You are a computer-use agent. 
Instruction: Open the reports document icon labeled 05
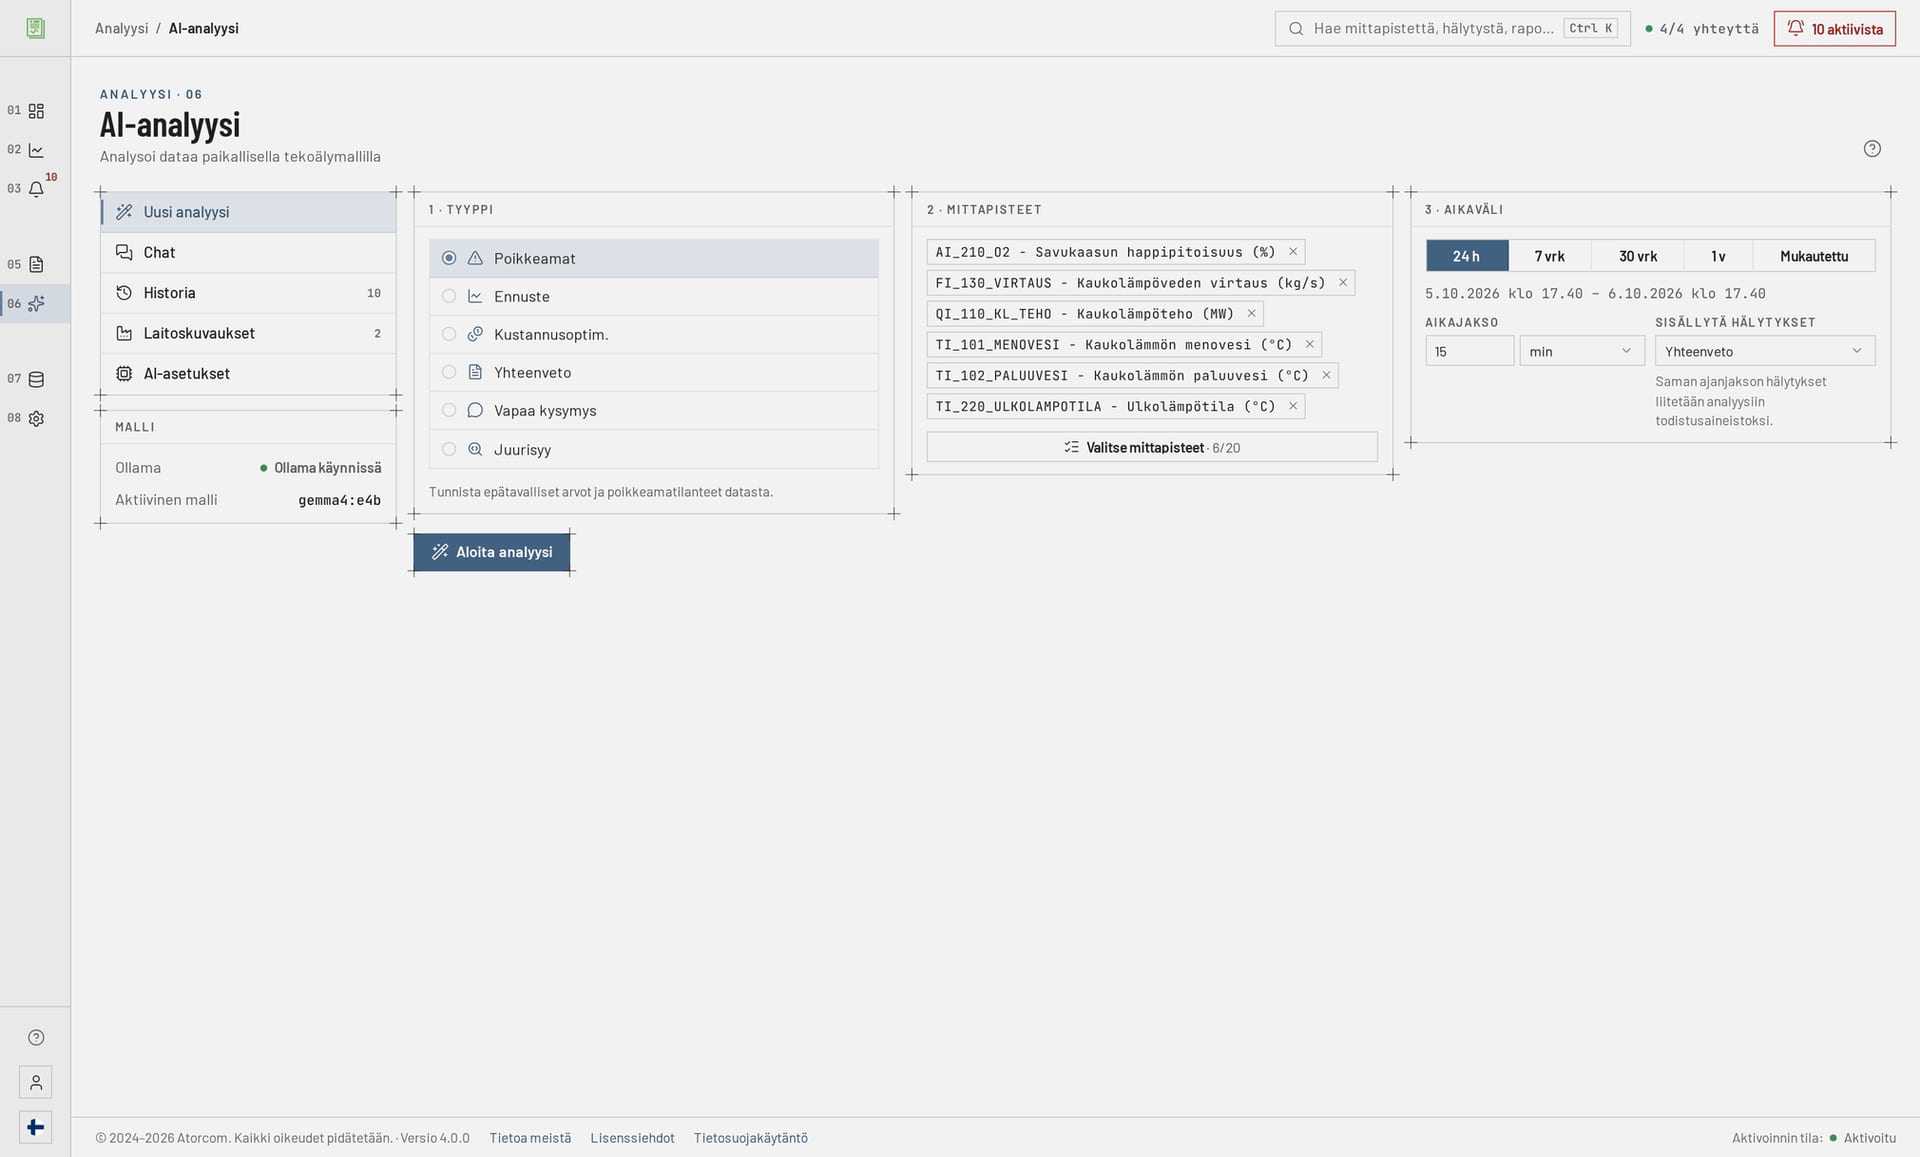36,265
